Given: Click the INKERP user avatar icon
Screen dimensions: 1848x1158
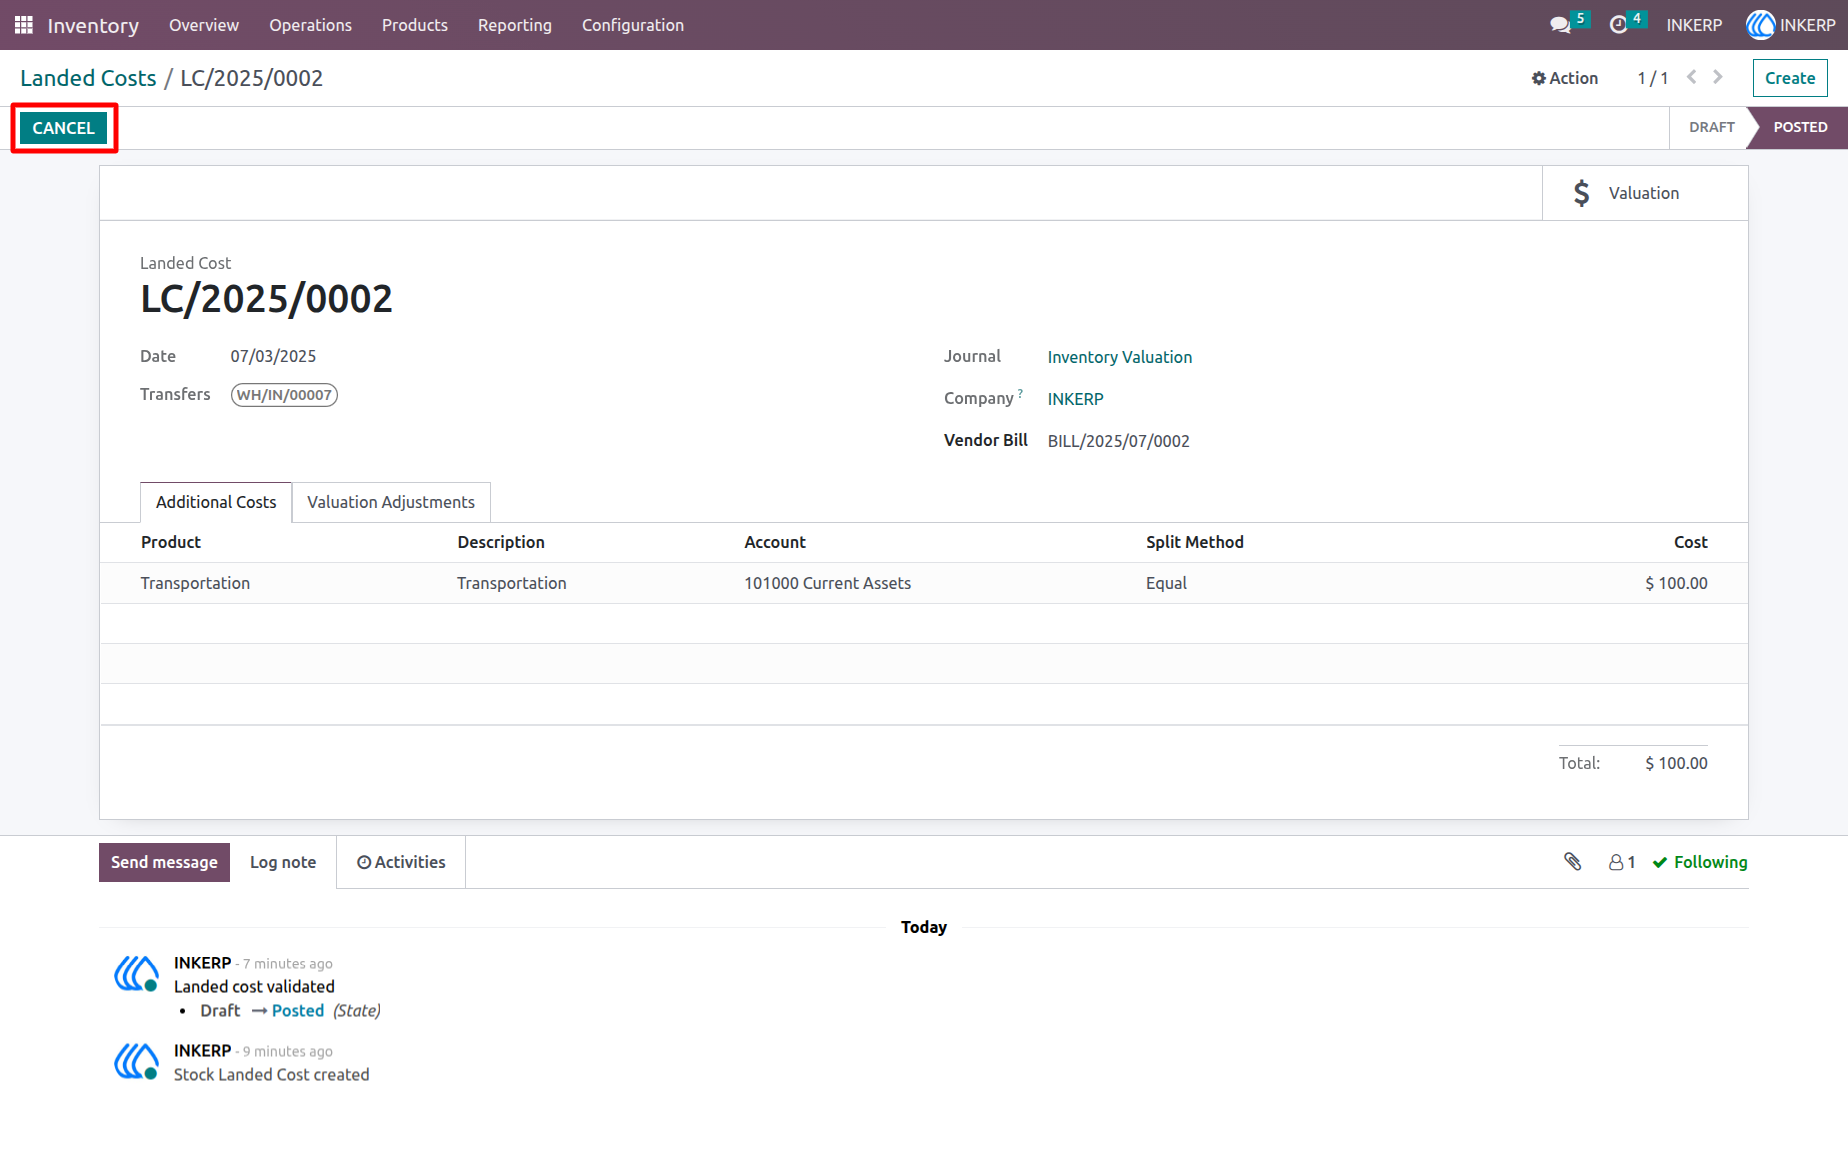Looking at the screenshot, I should click(x=1760, y=25).
